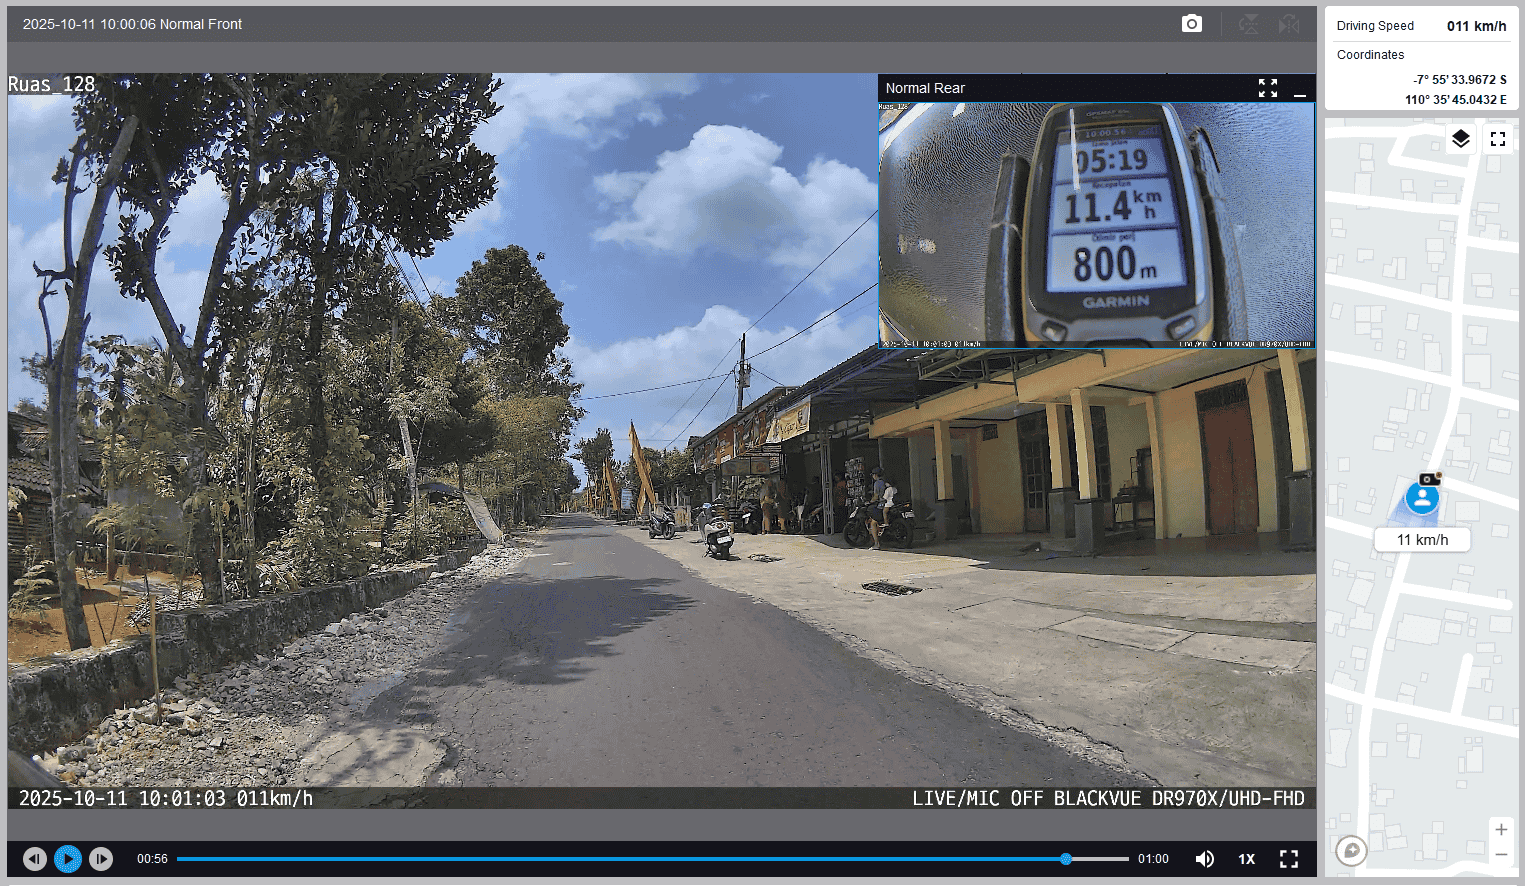Click the 11 km/h speed label on map
The width and height of the screenshot is (1525, 886).
pos(1422,540)
